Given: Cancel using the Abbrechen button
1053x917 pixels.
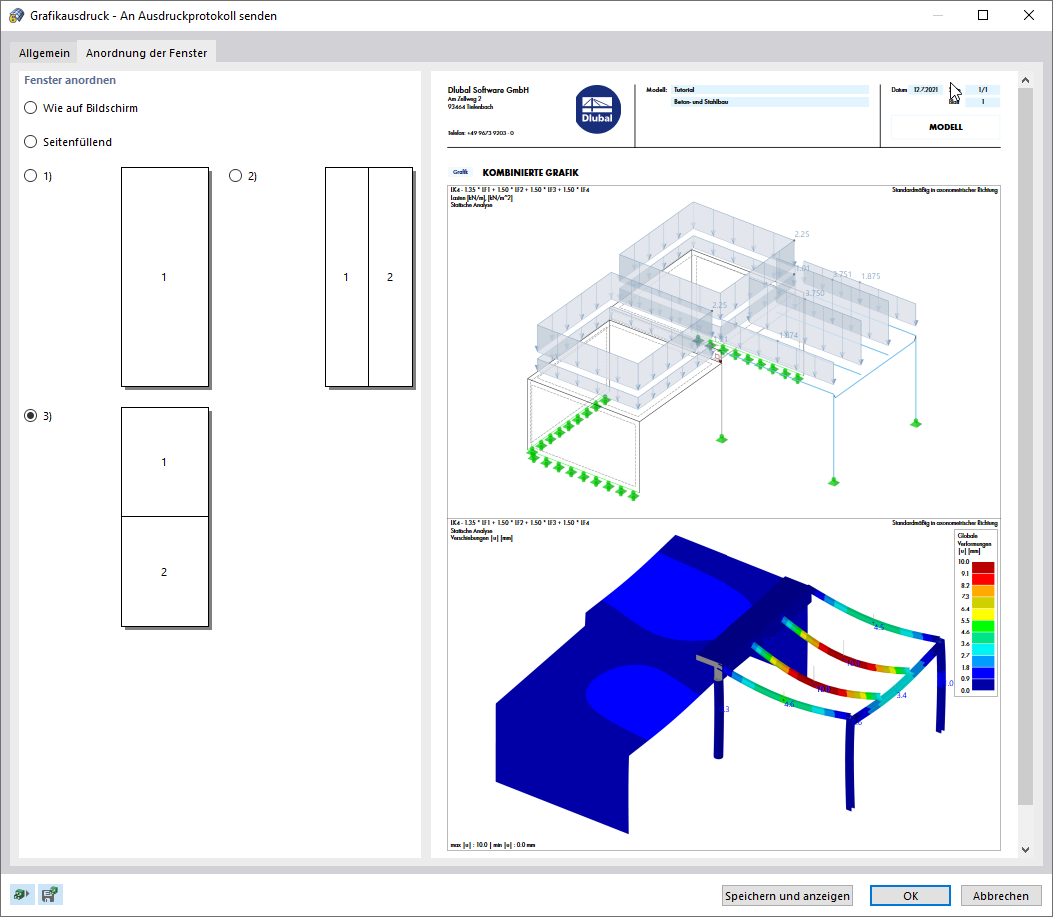Looking at the screenshot, I should point(1001,896).
